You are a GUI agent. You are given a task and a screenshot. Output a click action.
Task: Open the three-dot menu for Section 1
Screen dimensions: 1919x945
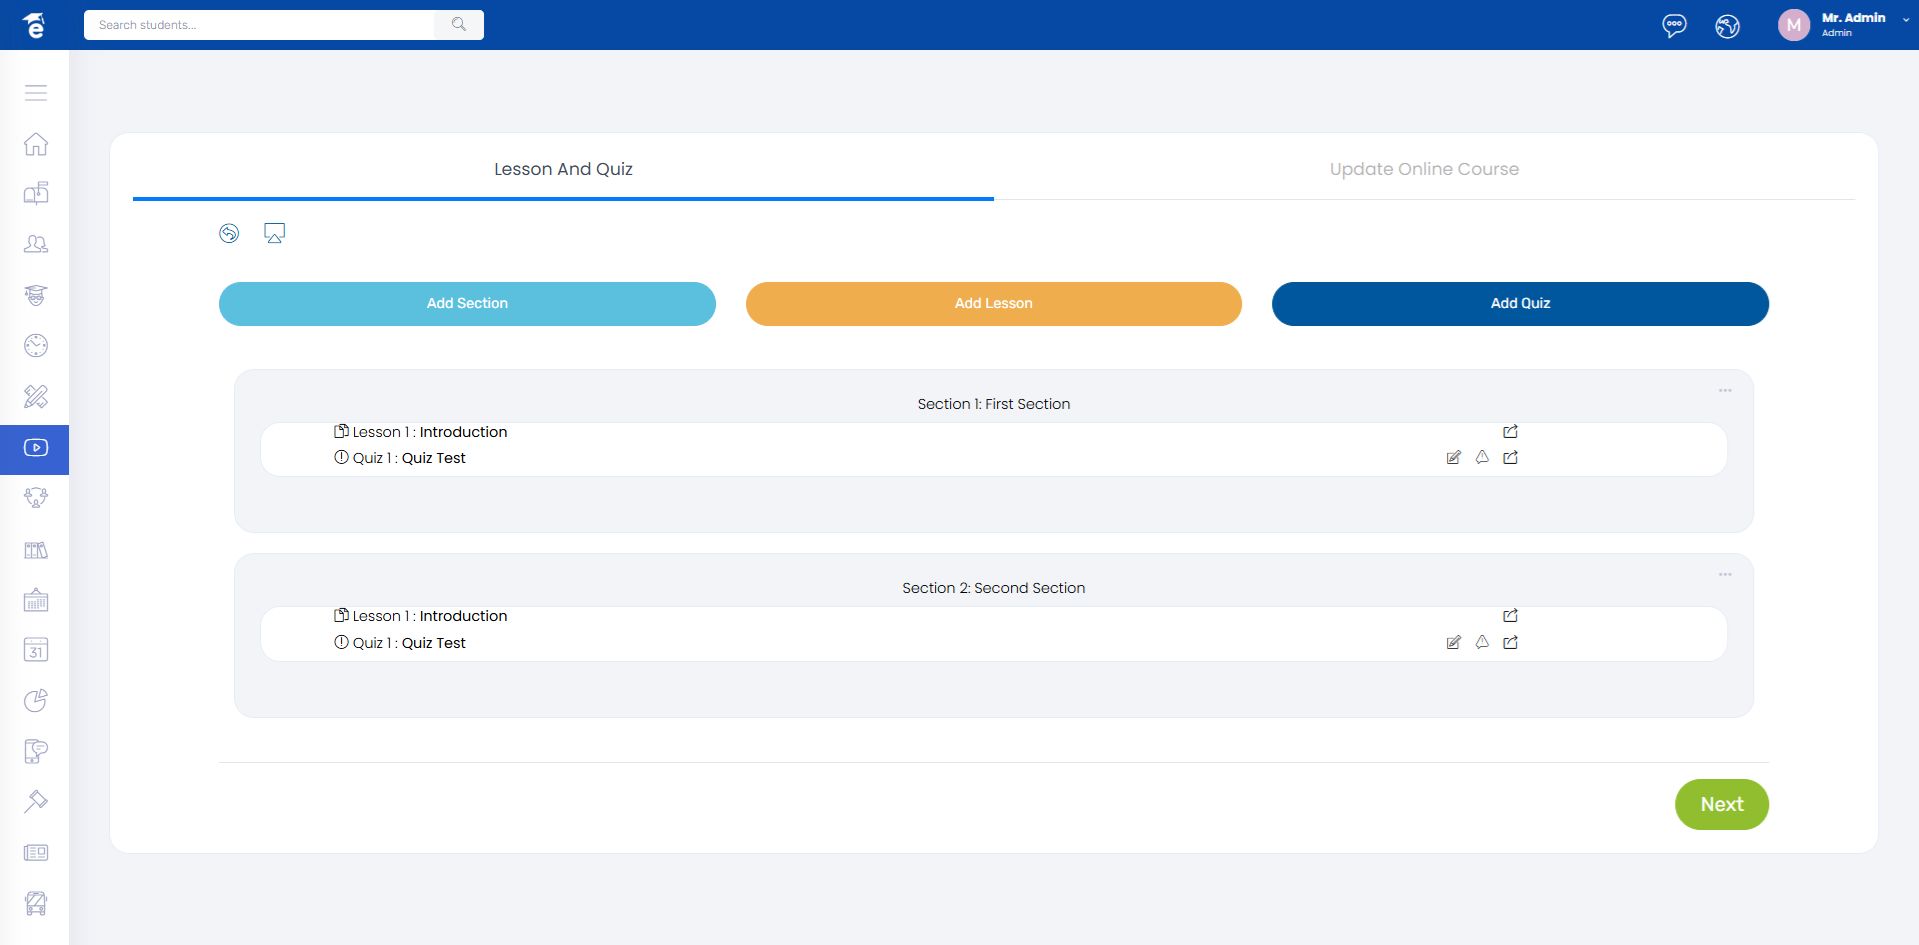tap(1724, 391)
